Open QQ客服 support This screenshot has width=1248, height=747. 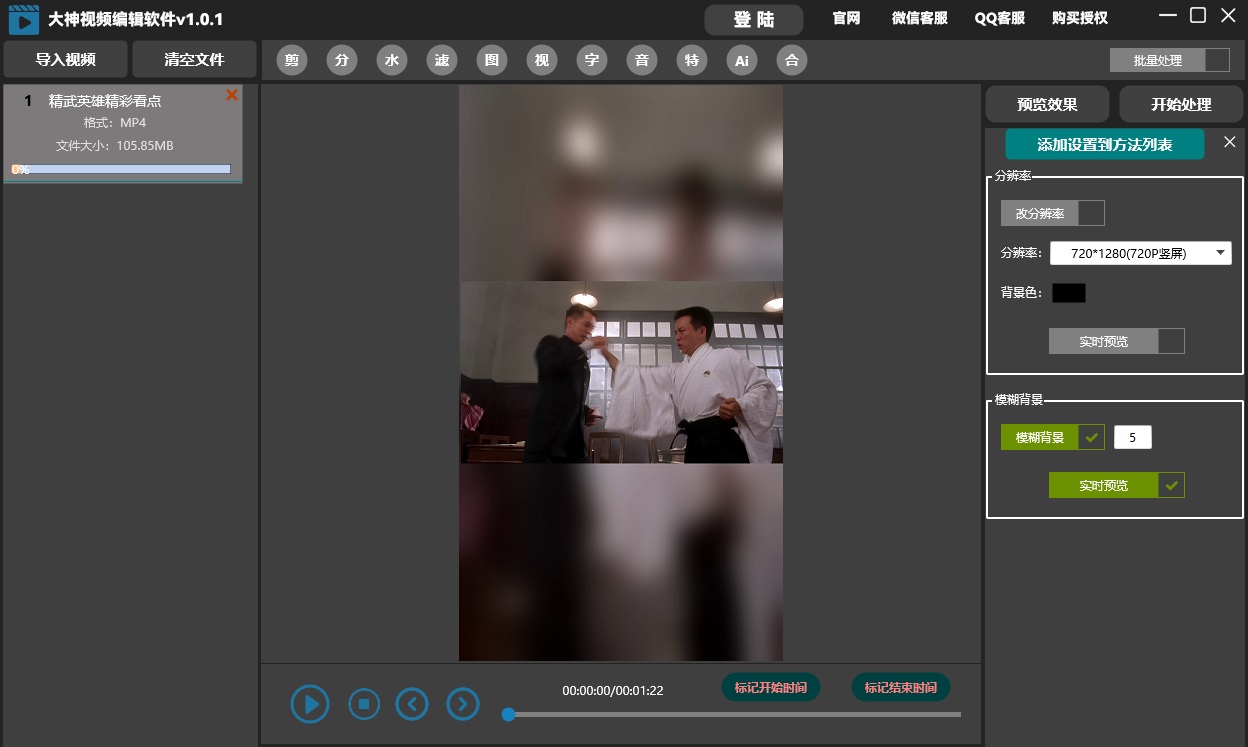point(1000,19)
